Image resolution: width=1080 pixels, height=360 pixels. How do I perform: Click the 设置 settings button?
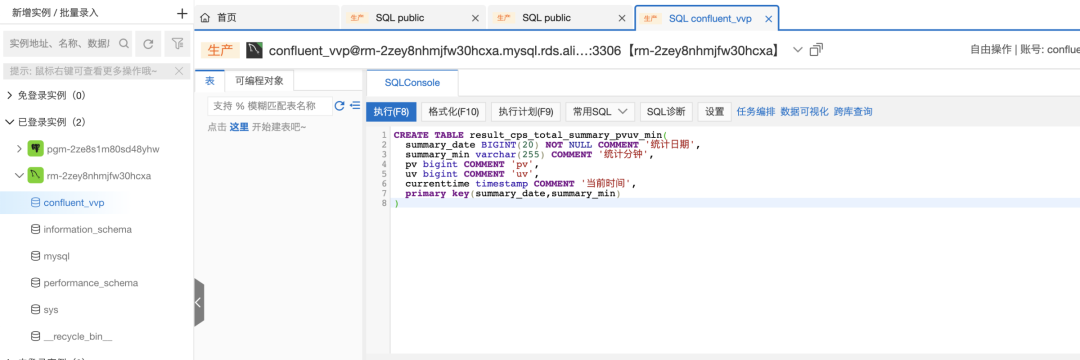[x=714, y=112]
